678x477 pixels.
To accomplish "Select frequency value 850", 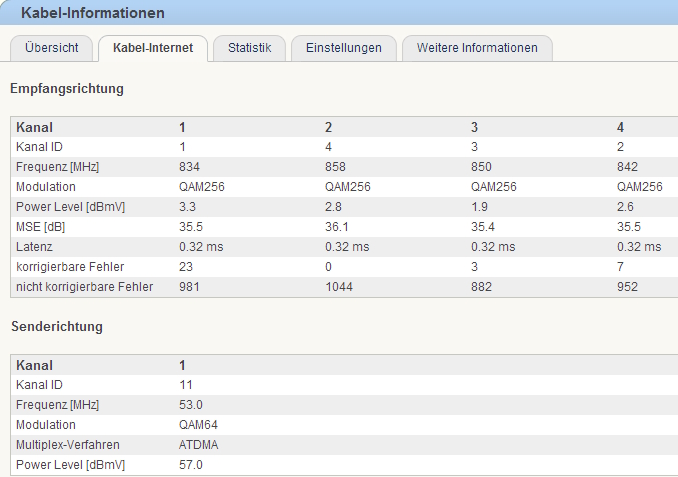I will 481,167.
